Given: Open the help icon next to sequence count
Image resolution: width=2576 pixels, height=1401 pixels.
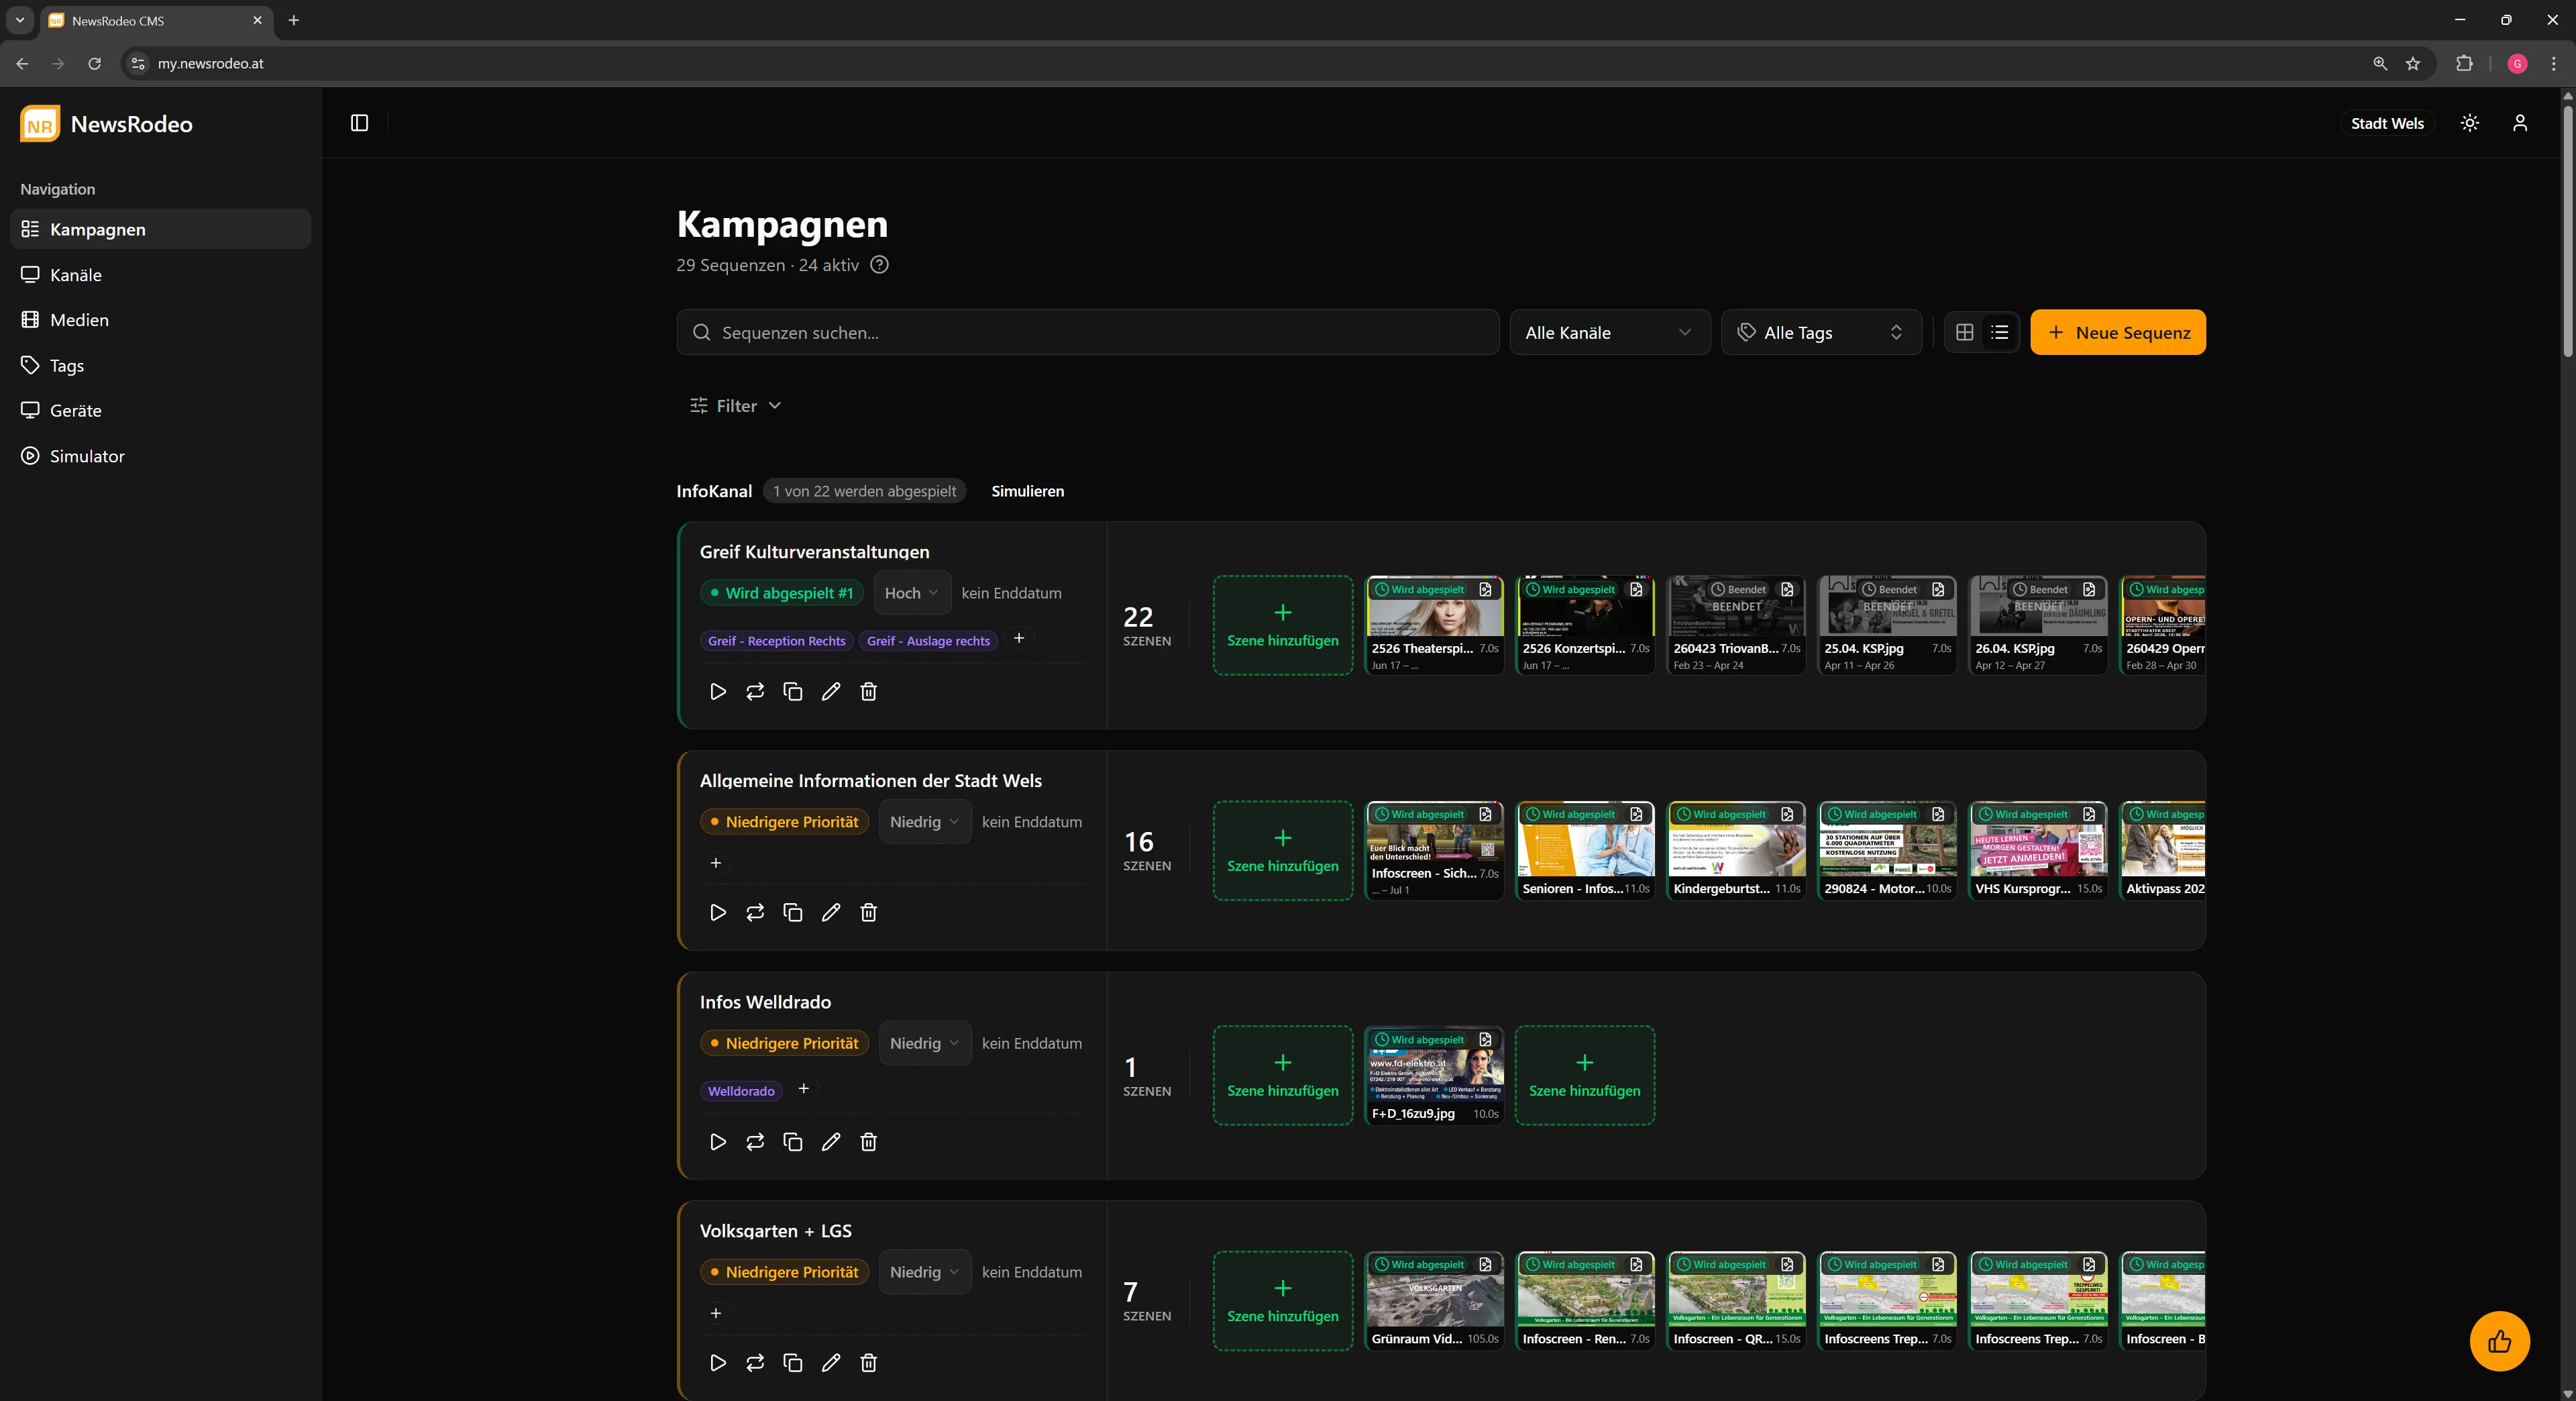Looking at the screenshot, I should [879, 265].
